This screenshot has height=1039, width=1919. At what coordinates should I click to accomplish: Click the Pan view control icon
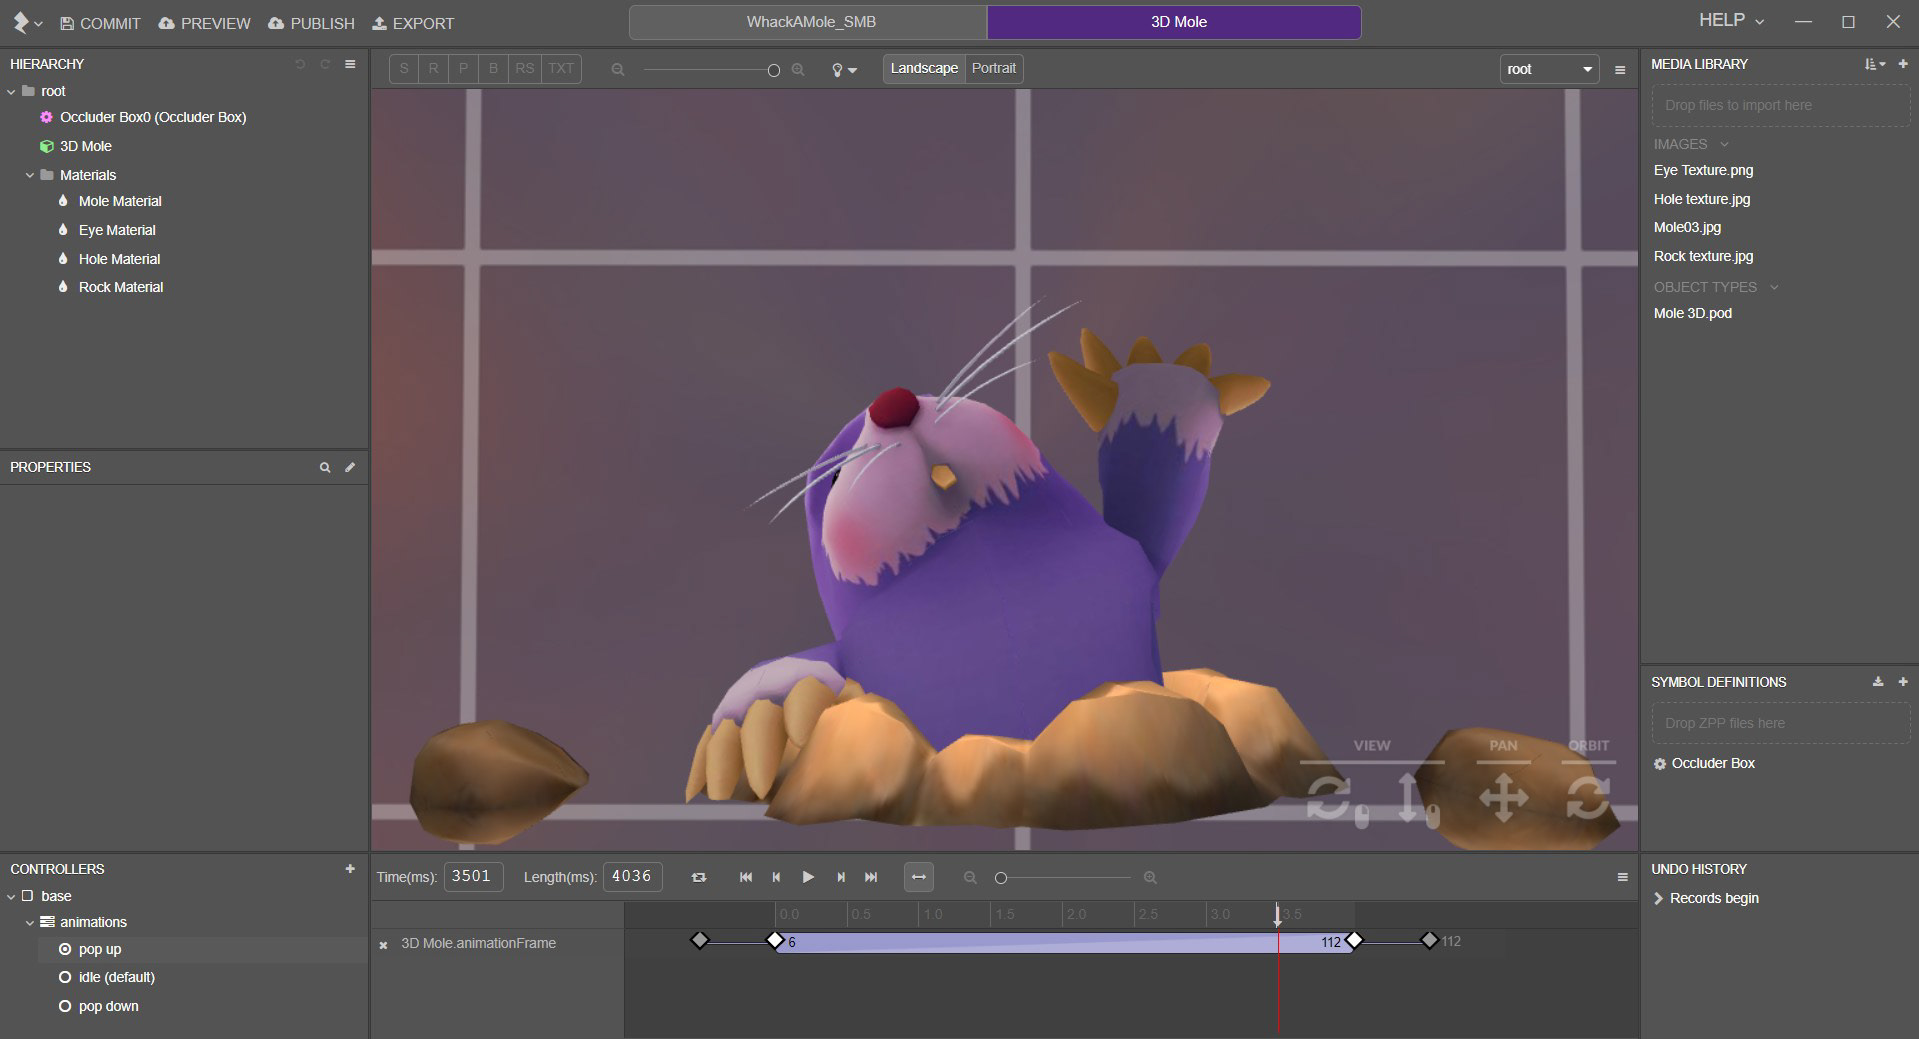pyautogui.click(x=1503, y=798)
